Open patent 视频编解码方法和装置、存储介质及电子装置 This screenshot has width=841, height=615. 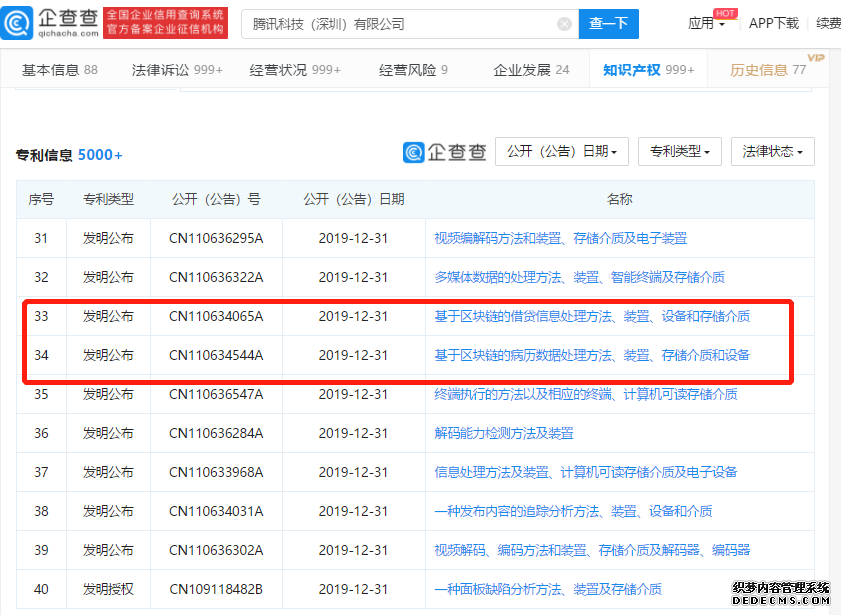point(560,238)
